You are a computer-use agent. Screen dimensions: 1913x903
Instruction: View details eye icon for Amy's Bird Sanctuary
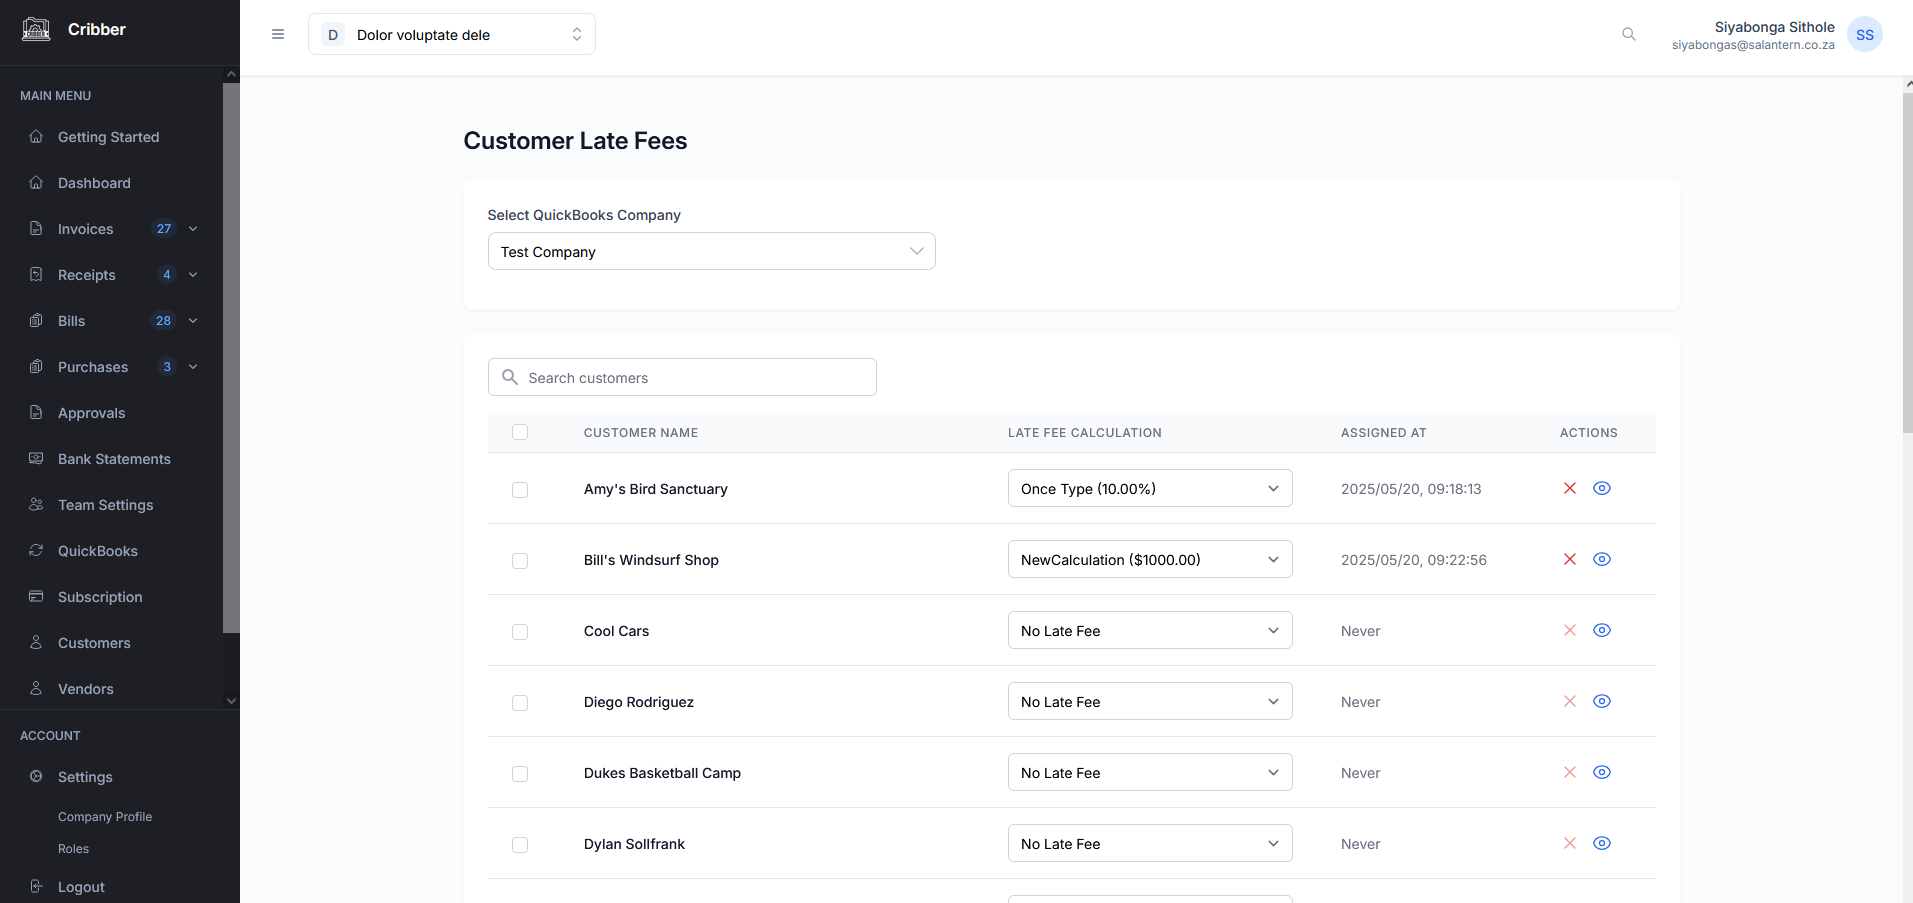[1602, 488]
